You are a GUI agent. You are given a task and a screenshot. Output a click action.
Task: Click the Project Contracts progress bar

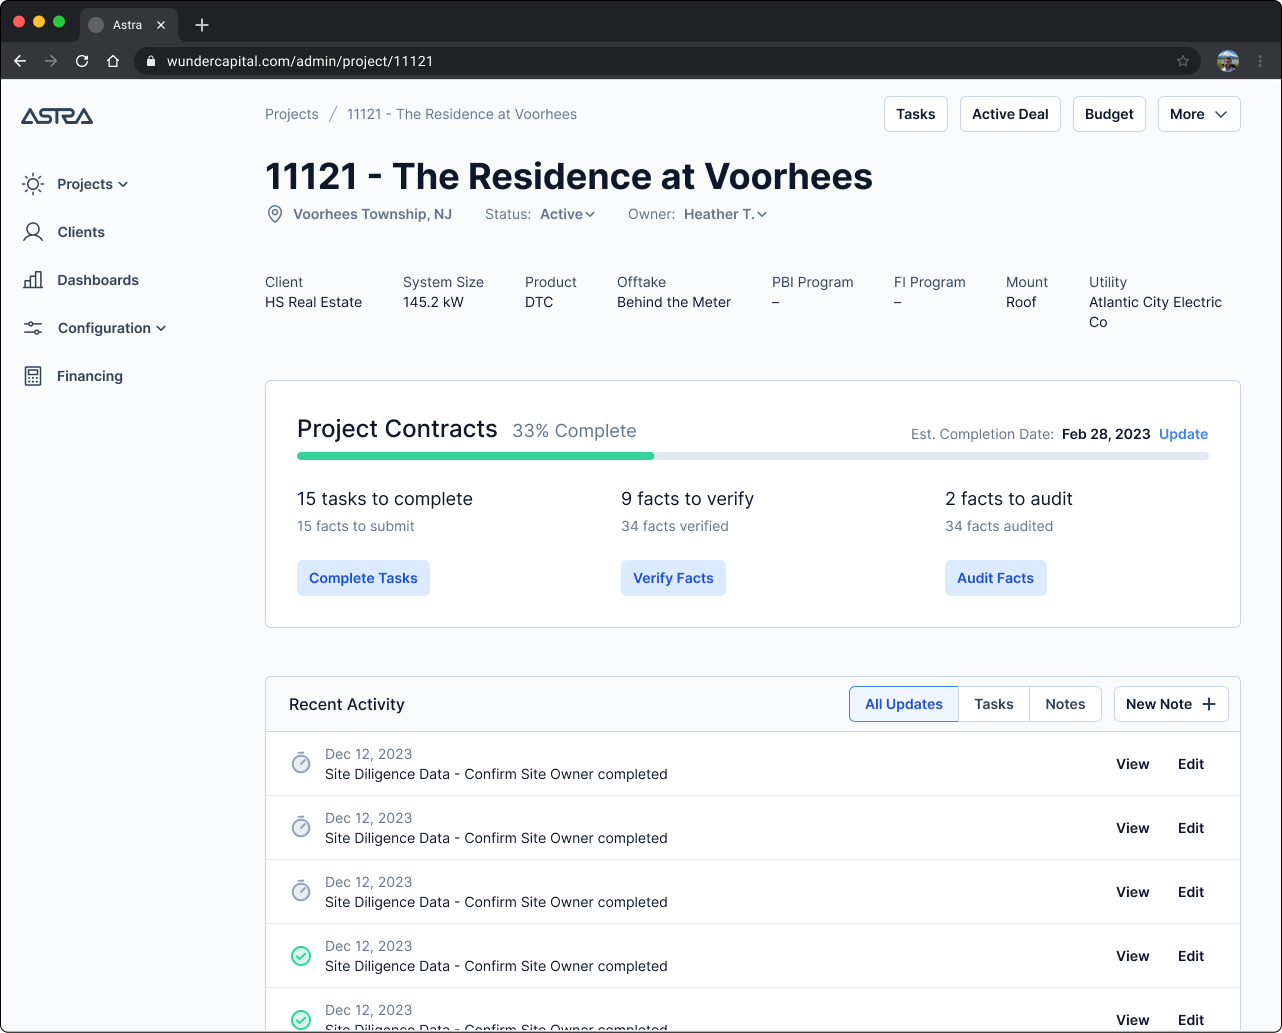752,456
